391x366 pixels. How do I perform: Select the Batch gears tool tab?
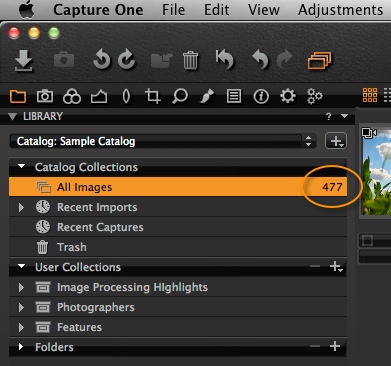[315, 96]
